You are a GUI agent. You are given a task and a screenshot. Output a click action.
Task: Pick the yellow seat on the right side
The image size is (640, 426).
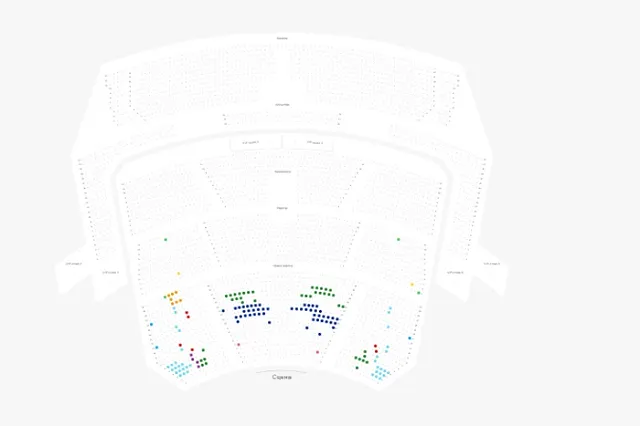(412, 284)
